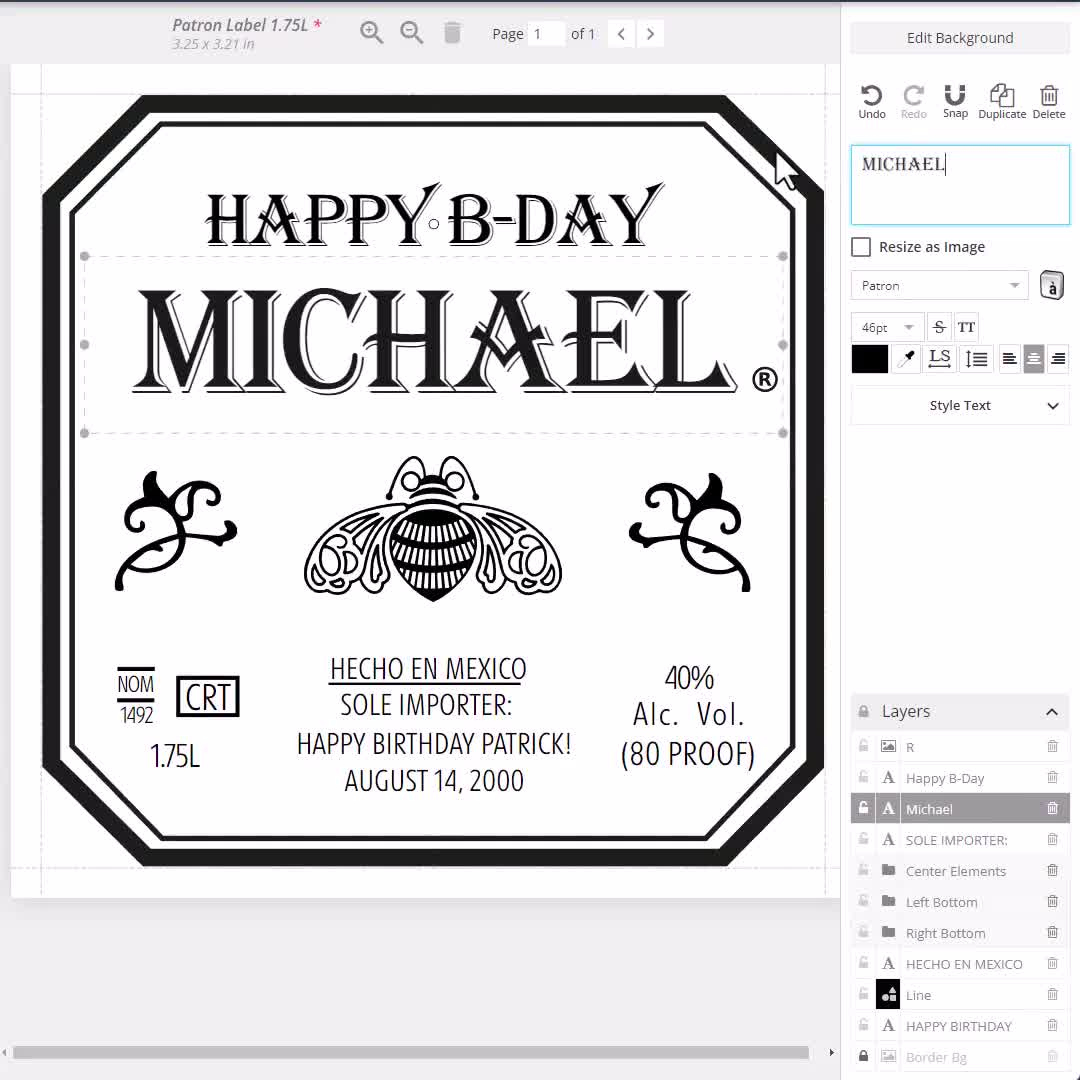Toggle lock on the Happy B-Day layer
This screenshot has height=1080, width=1080.
pos(863,777)
